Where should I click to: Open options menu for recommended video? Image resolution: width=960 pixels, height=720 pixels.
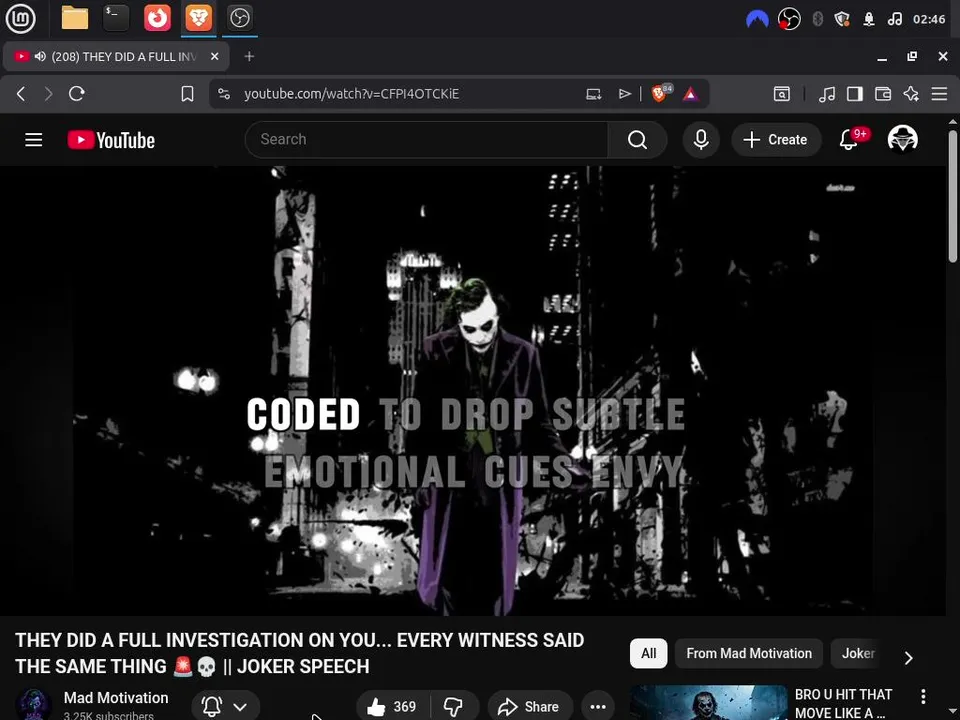[923, 696]
